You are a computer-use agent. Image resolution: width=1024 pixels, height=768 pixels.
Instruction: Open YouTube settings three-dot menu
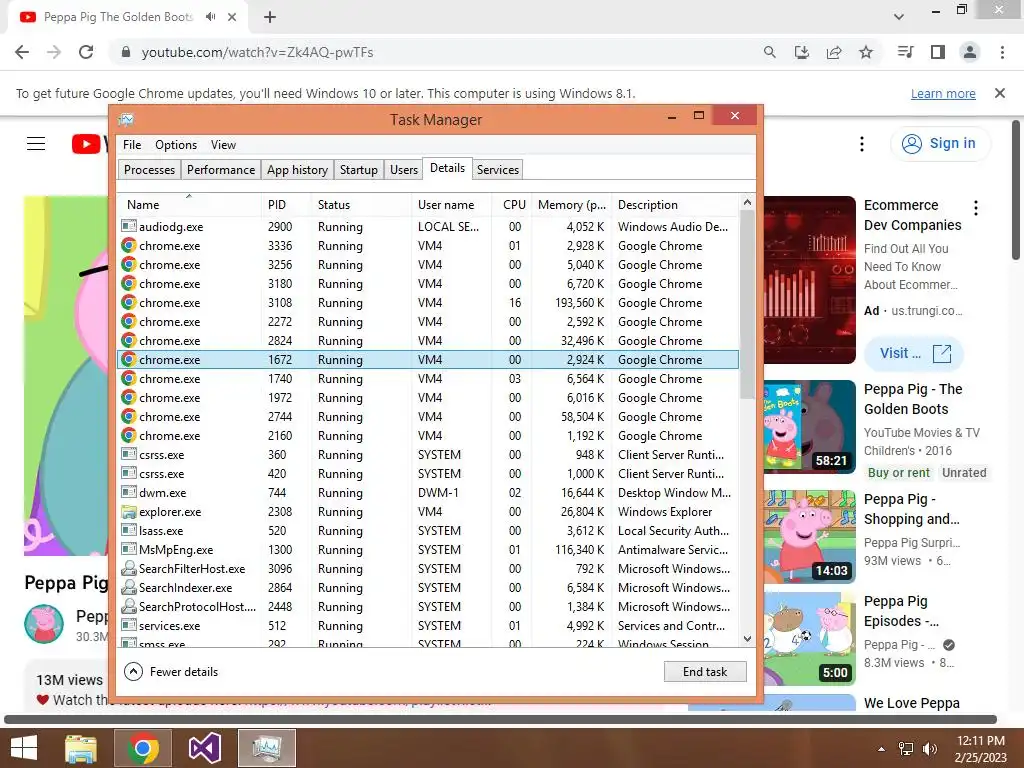coord(862,144)
